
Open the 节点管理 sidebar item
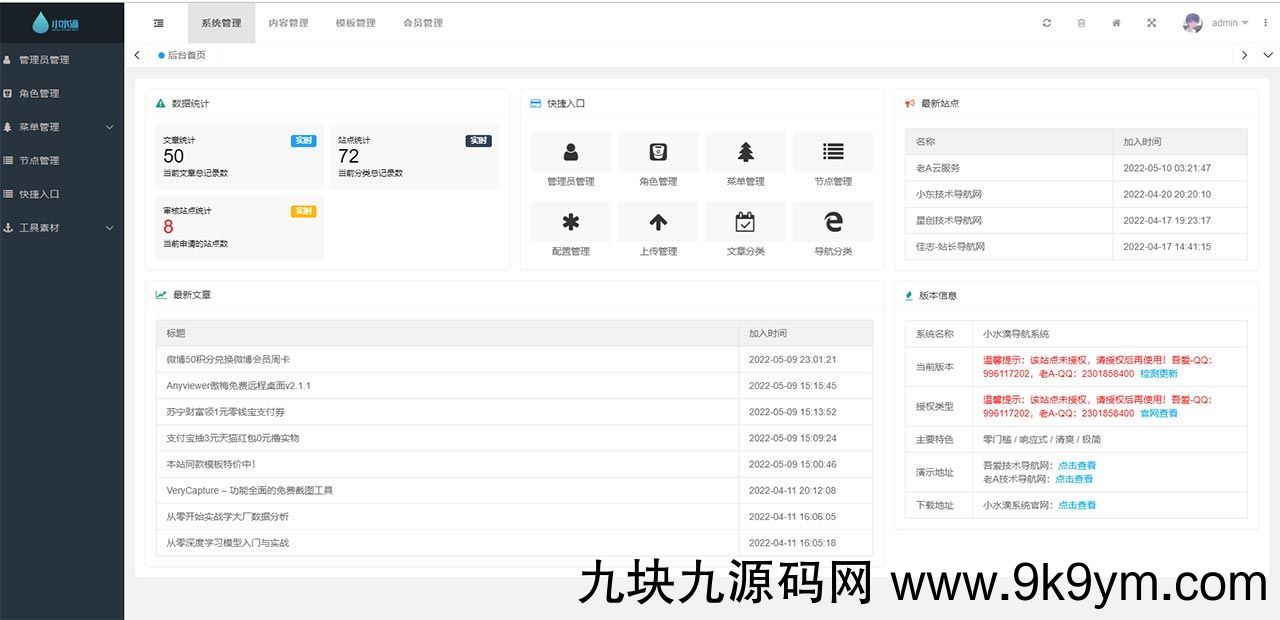tap(39, 161)
